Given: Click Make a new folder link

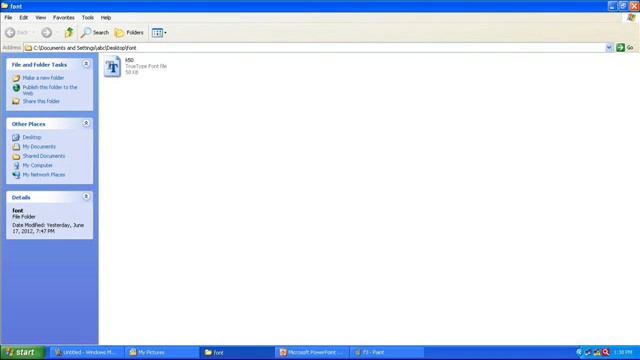Looking at the screenshot, I should click(43, 78).
